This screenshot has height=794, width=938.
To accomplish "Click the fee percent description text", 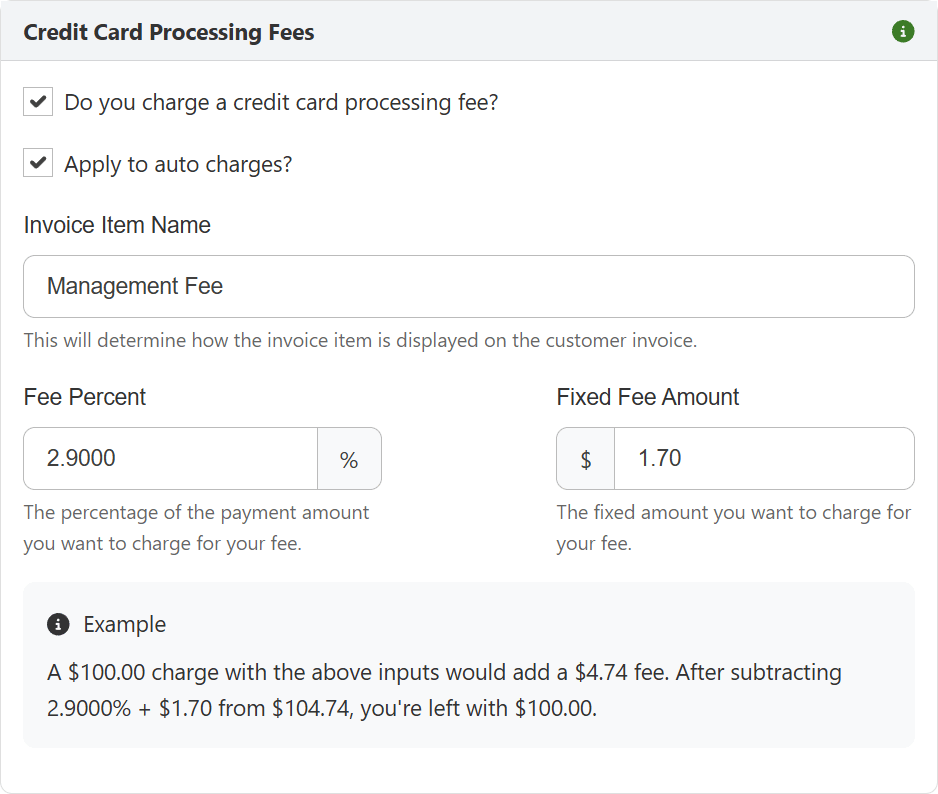I will click(x=196, y=528).
